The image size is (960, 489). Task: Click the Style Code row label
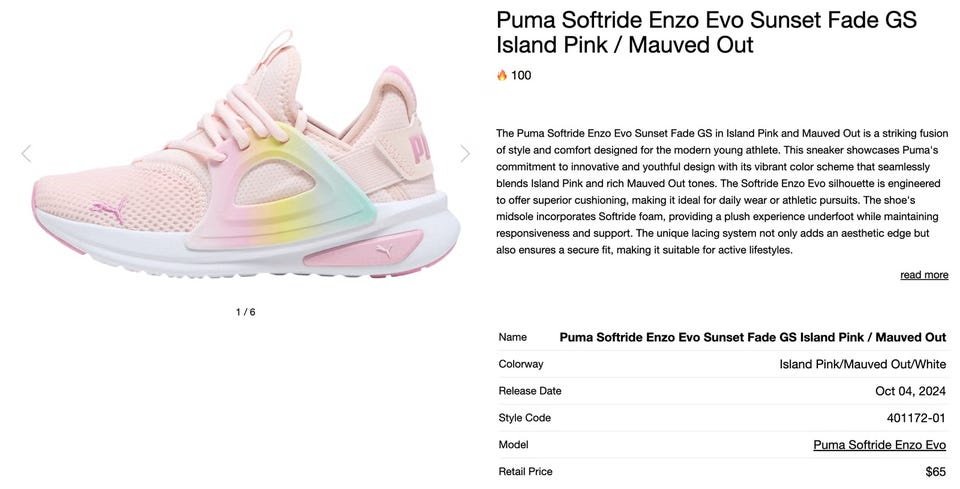click(x=525, y=418)
